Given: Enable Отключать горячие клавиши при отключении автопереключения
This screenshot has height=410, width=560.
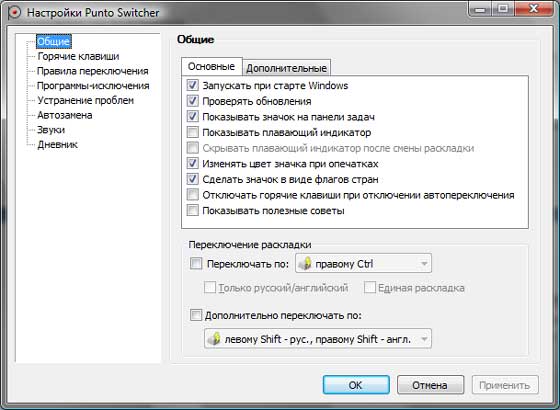Looking at the screenshot, I should (x=192, y=195).
